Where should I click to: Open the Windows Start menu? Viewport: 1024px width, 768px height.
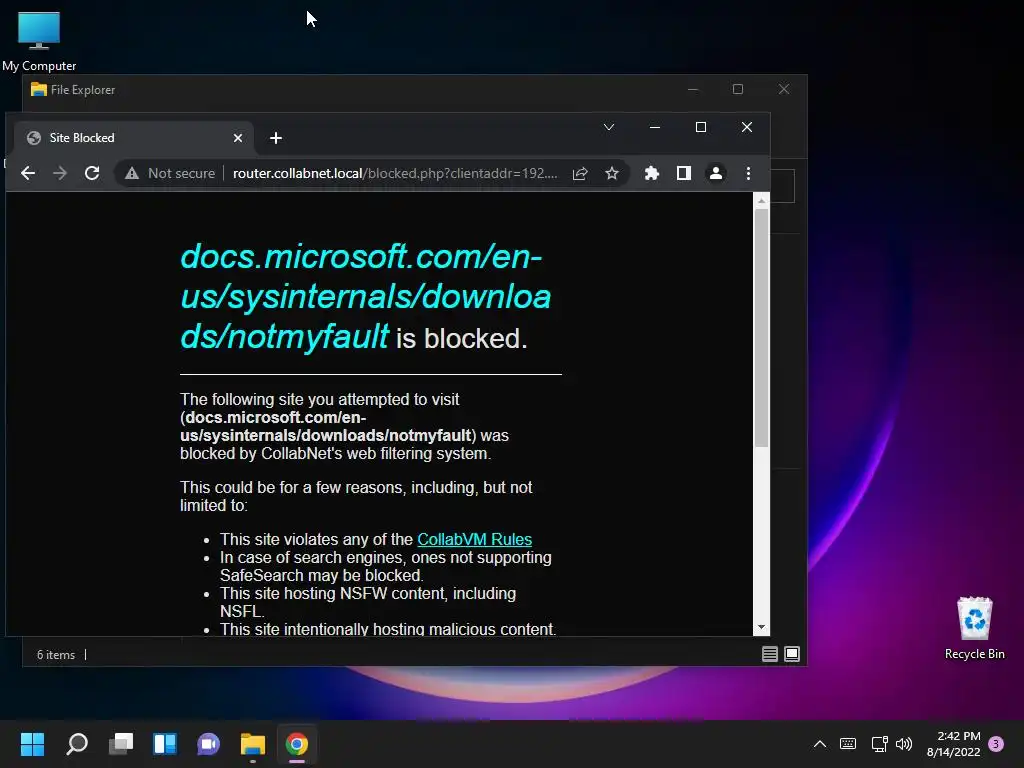tap(32, 744)
